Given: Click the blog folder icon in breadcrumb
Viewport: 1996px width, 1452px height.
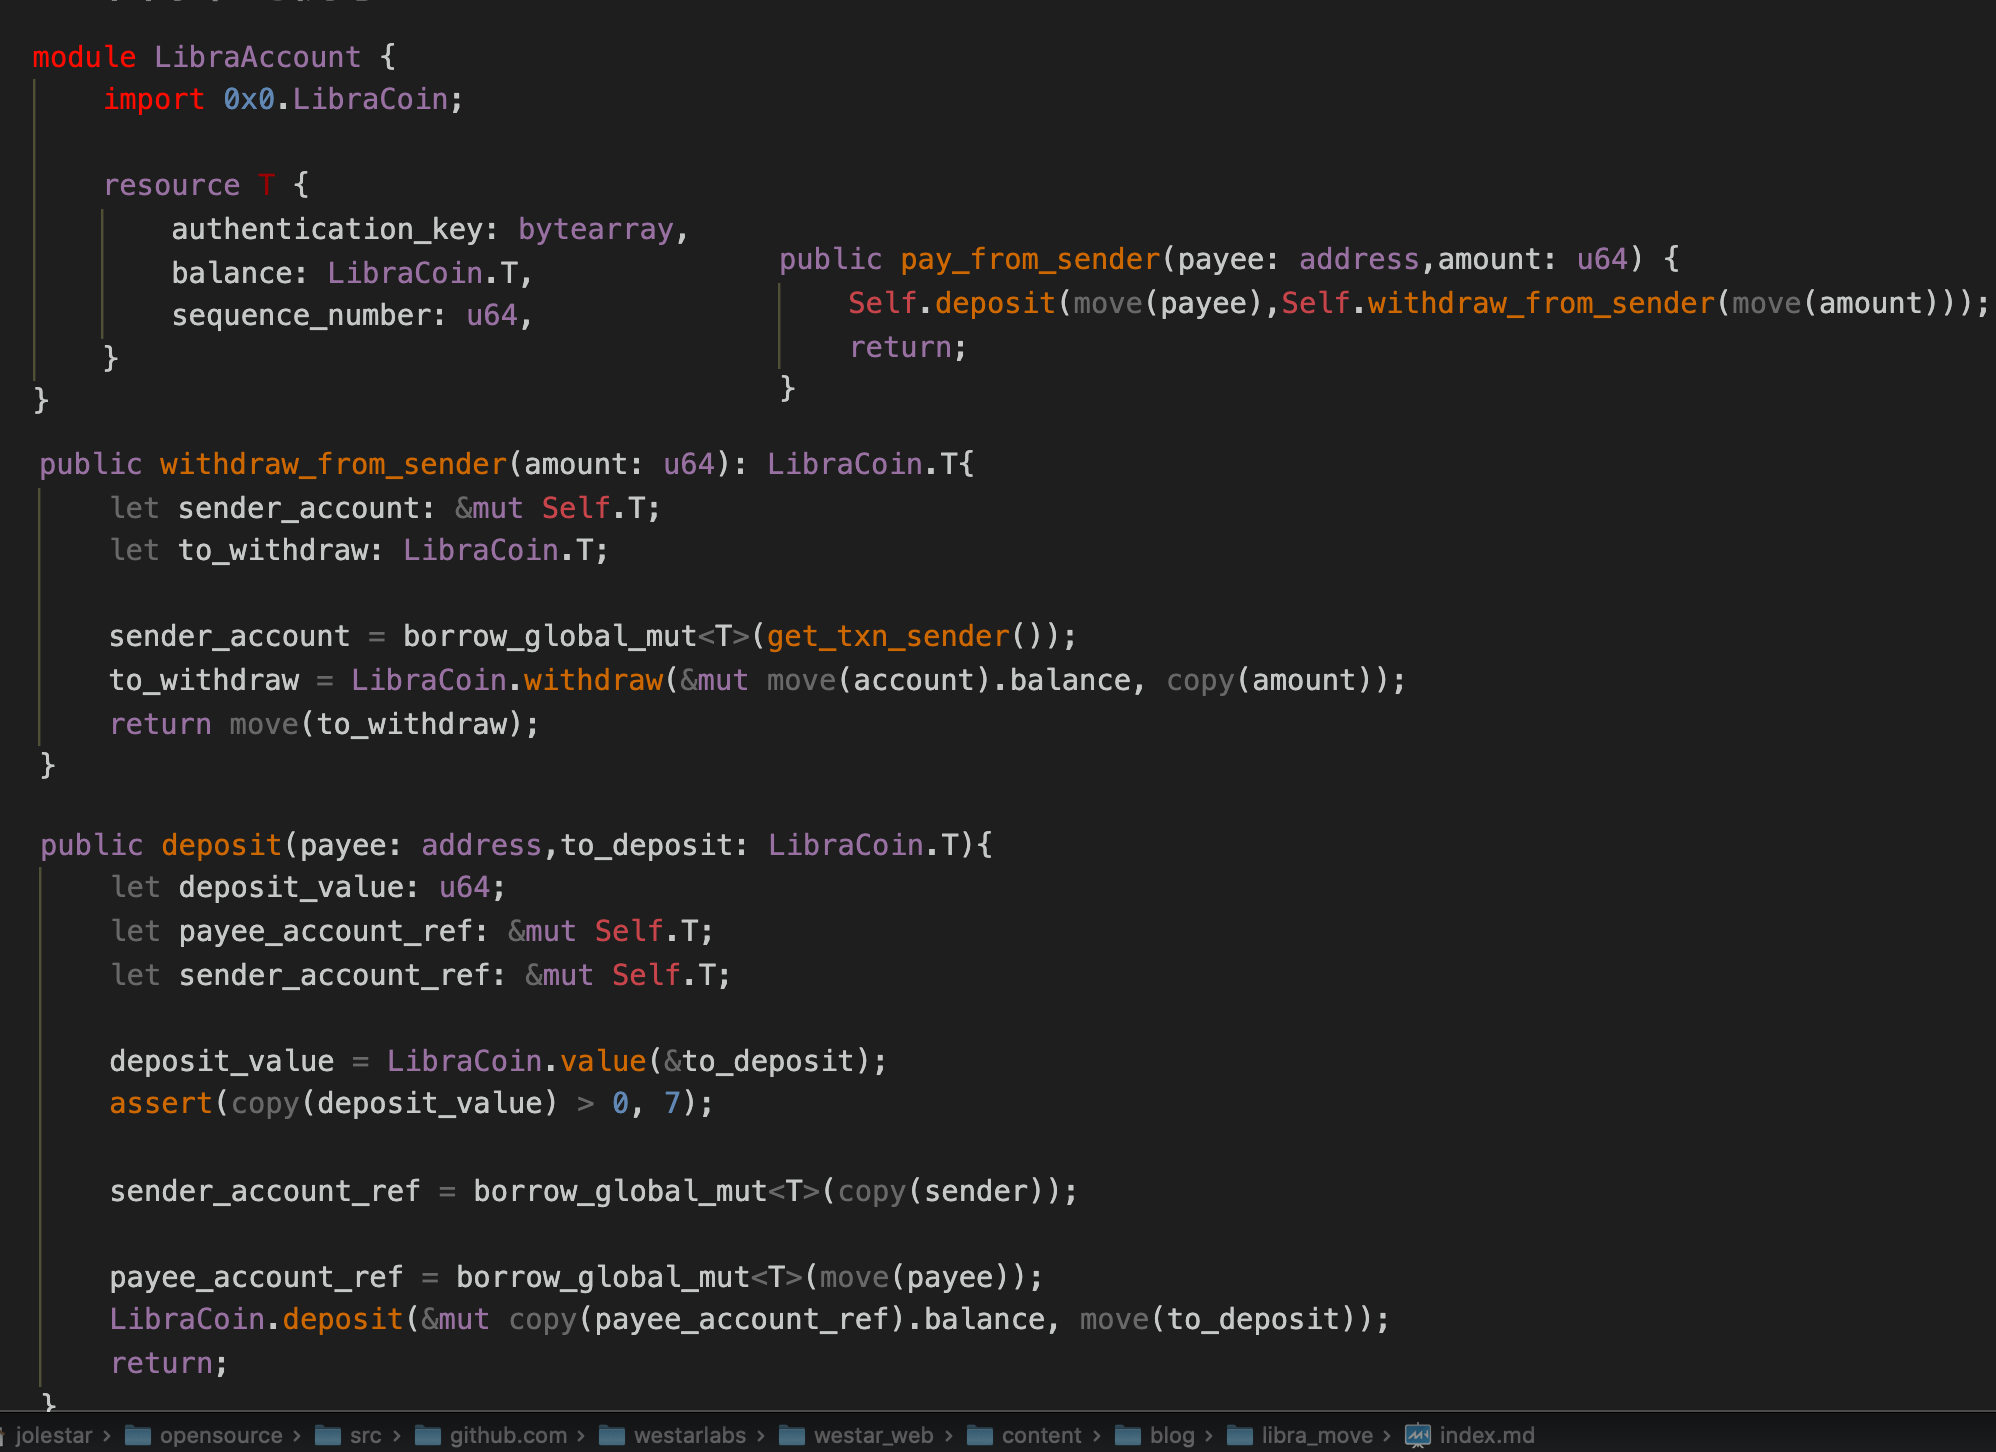Looking at the screenshot, I should pos(1128,1436).
